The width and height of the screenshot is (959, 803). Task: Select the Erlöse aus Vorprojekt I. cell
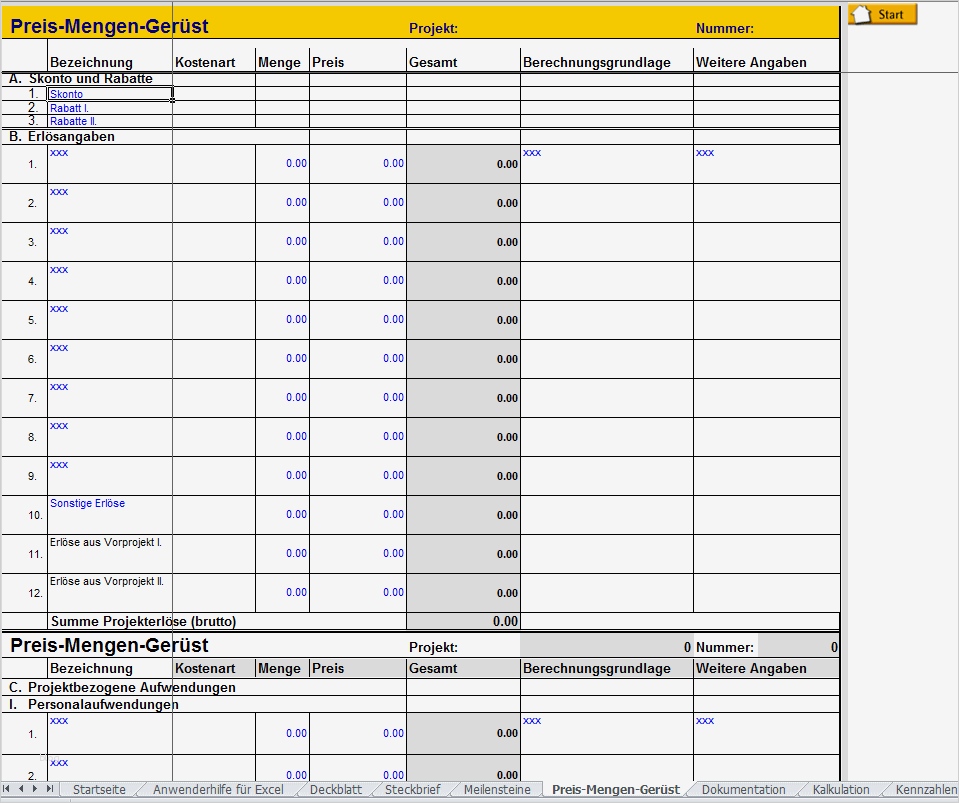110,554
